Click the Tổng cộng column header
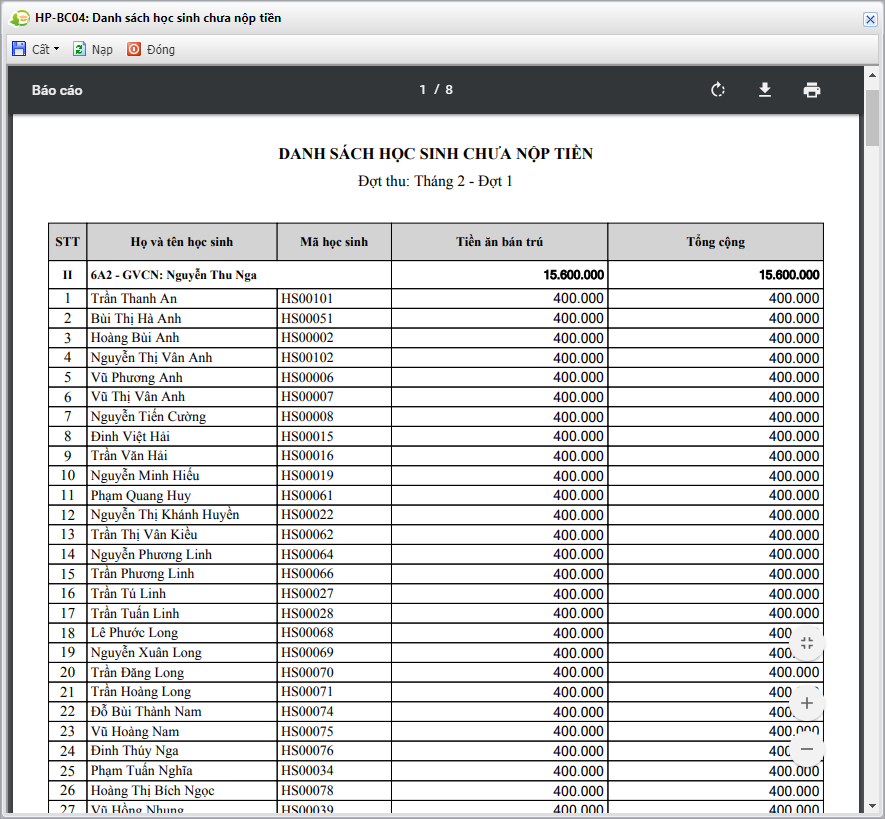The image size is (885, 819). [x=715, y=242]
